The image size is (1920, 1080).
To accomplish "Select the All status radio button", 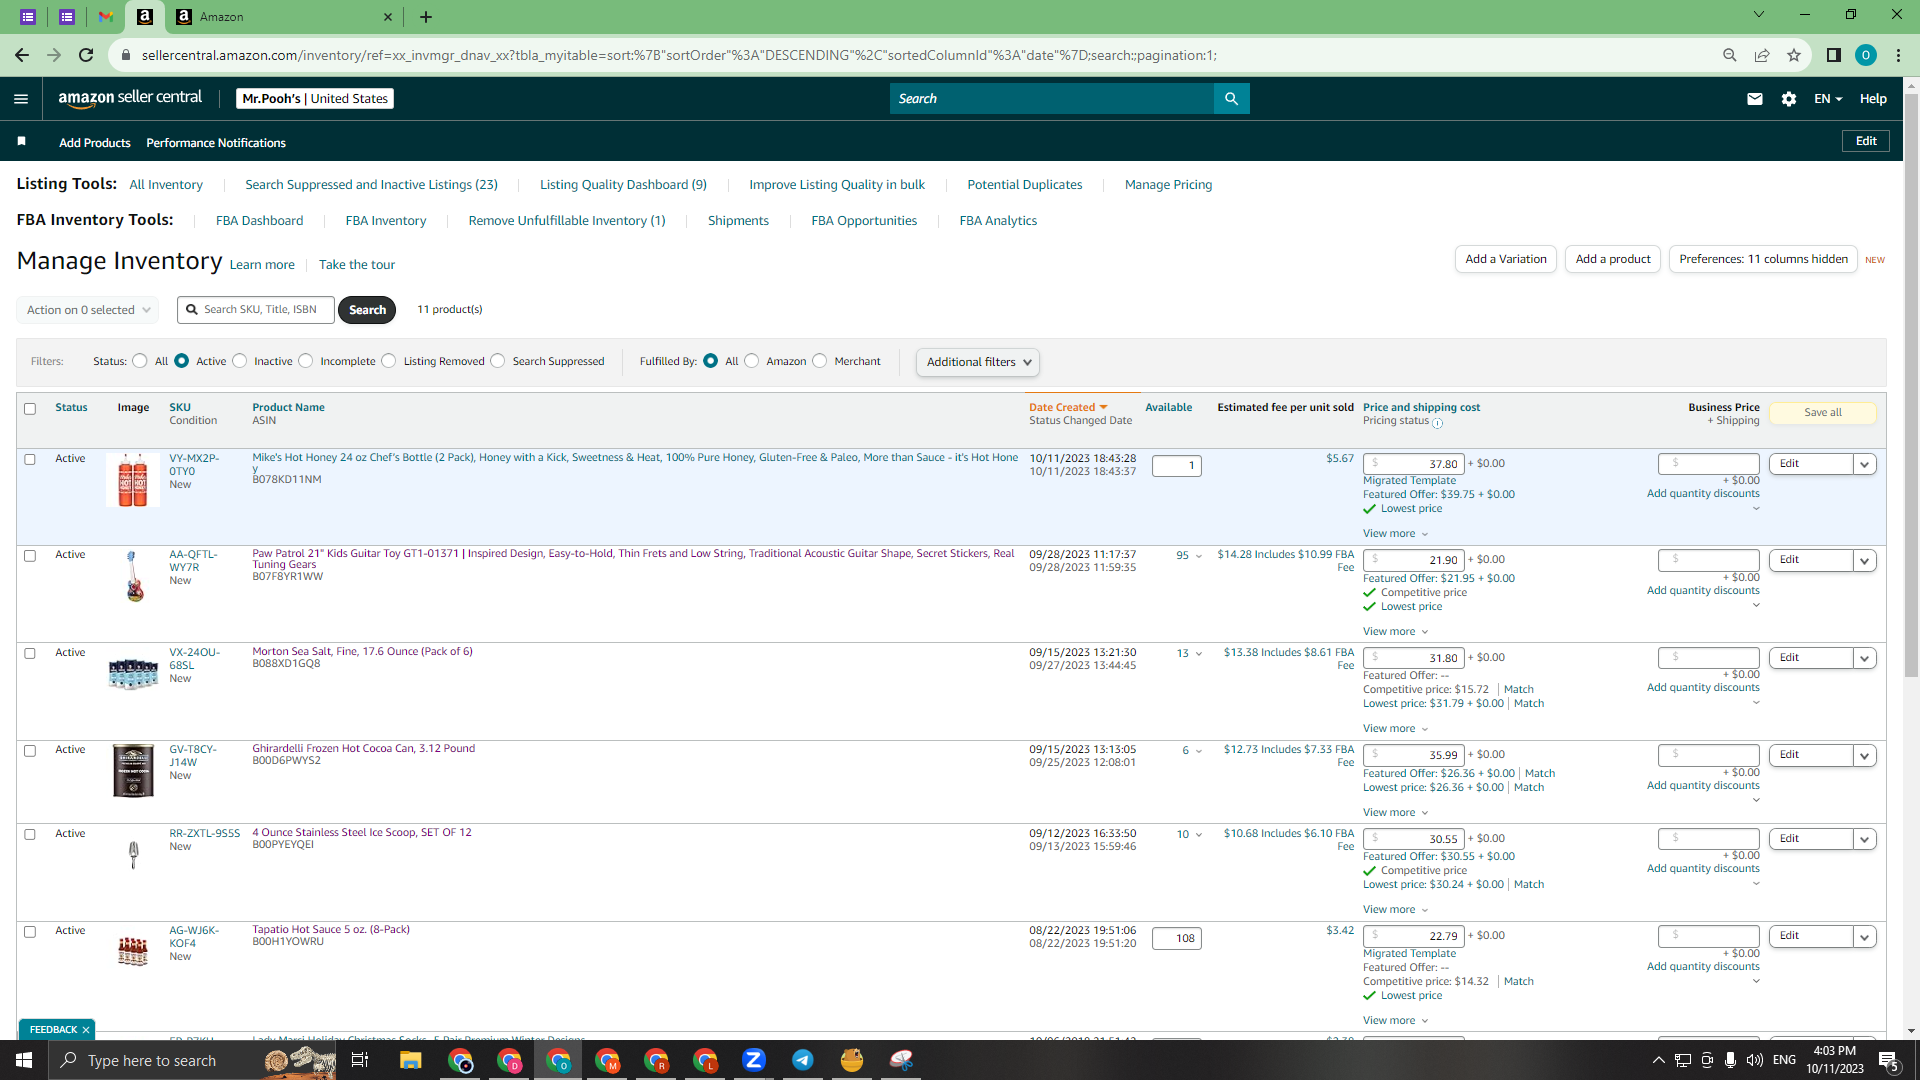I will click(140, 361).
